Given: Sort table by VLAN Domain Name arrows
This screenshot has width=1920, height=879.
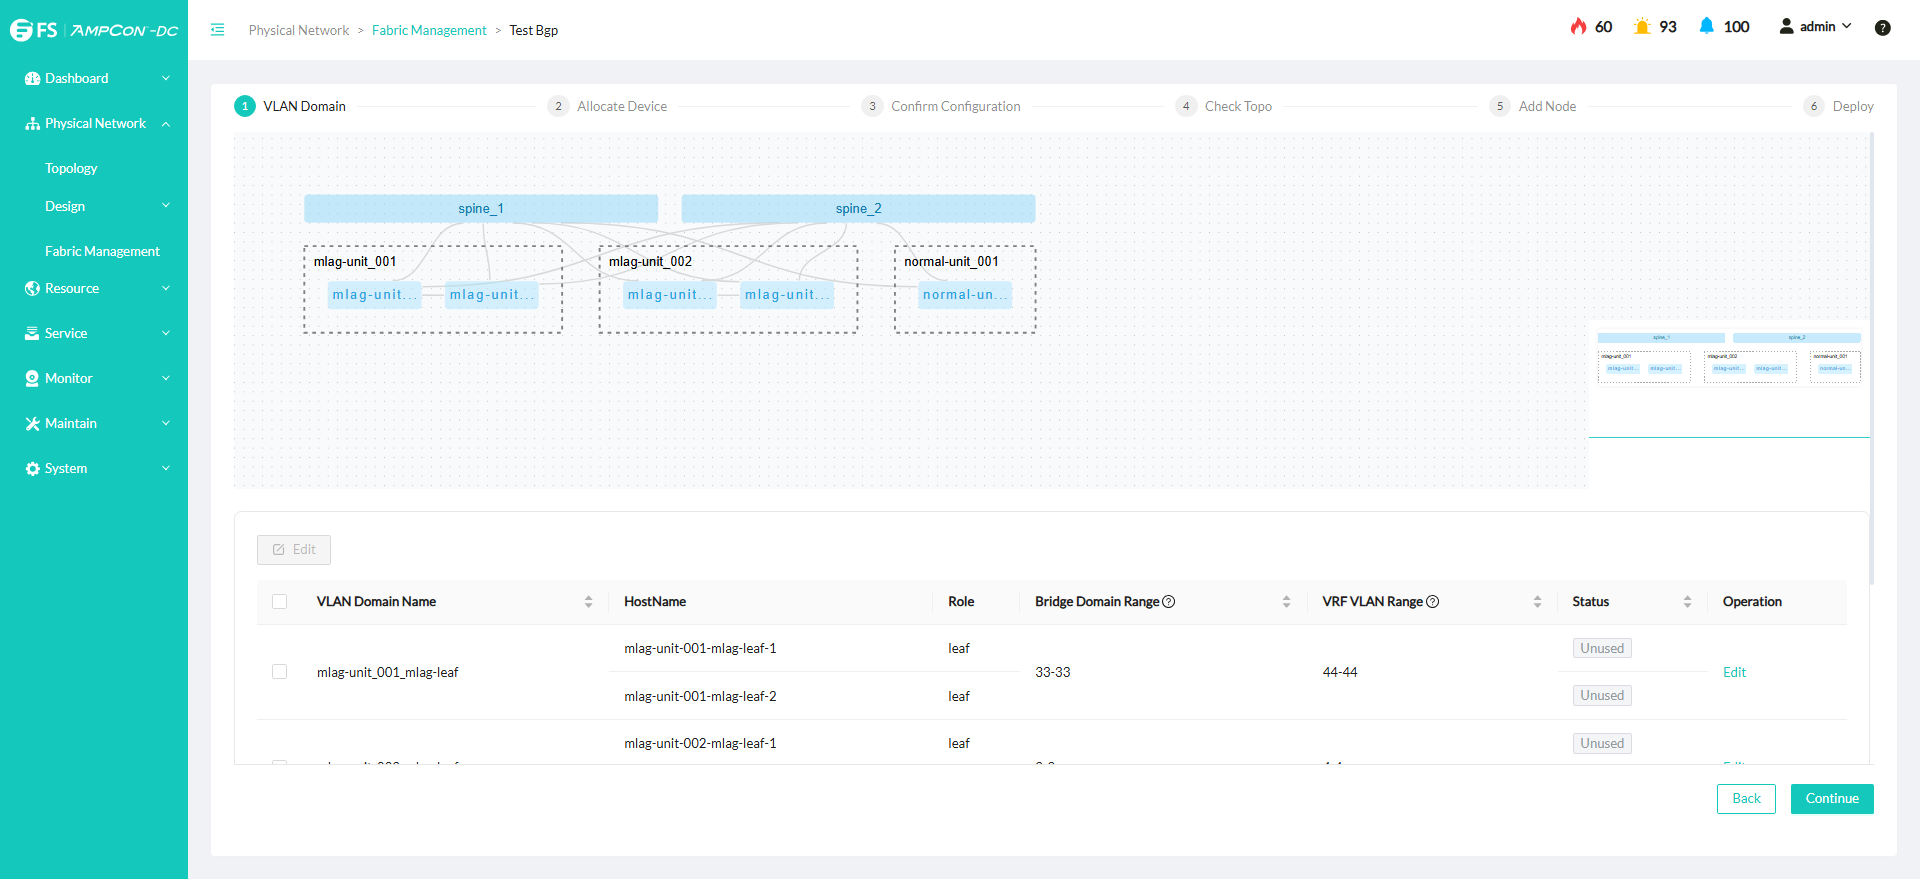Looking at the screenshot, I should pos(588,602).
